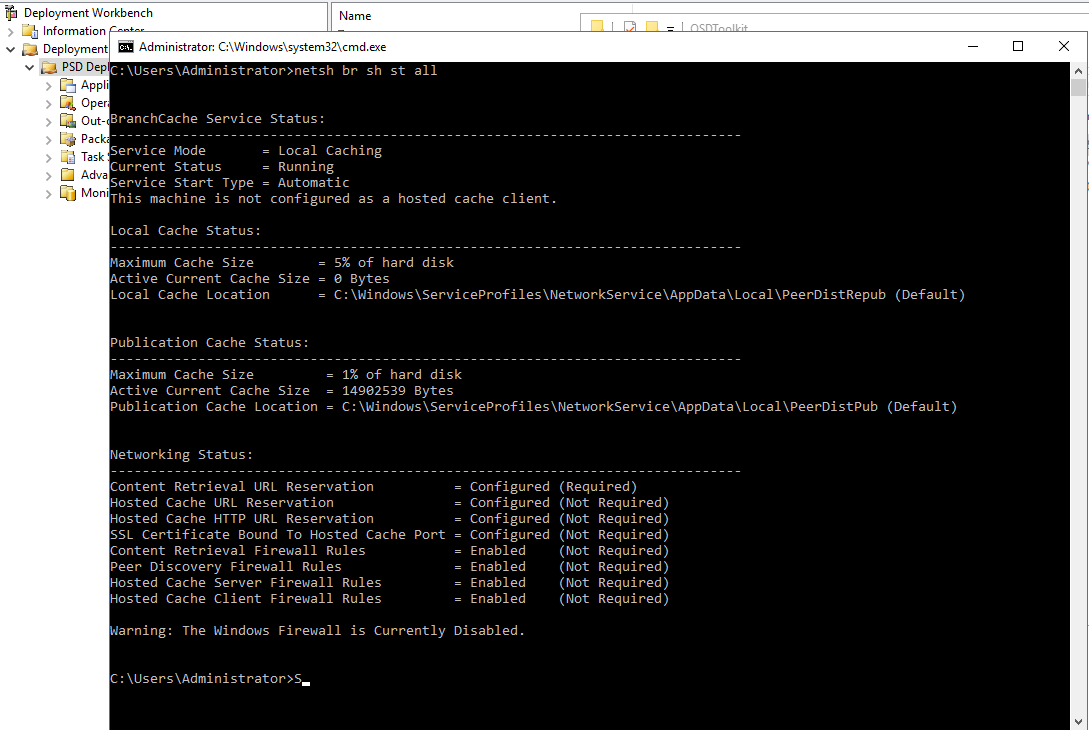Expand the Out-of-Box Drivers tree node
Viewport: 1089px width, 730px height.
(49, 122)
